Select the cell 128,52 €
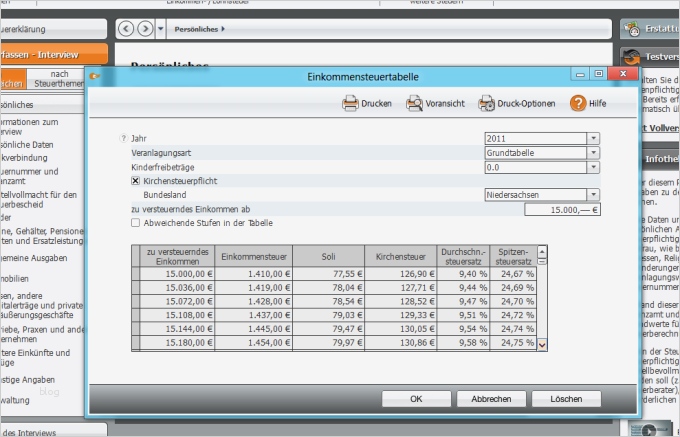The height and width of the screenshot is (437, 680). [x=401, y=301]
